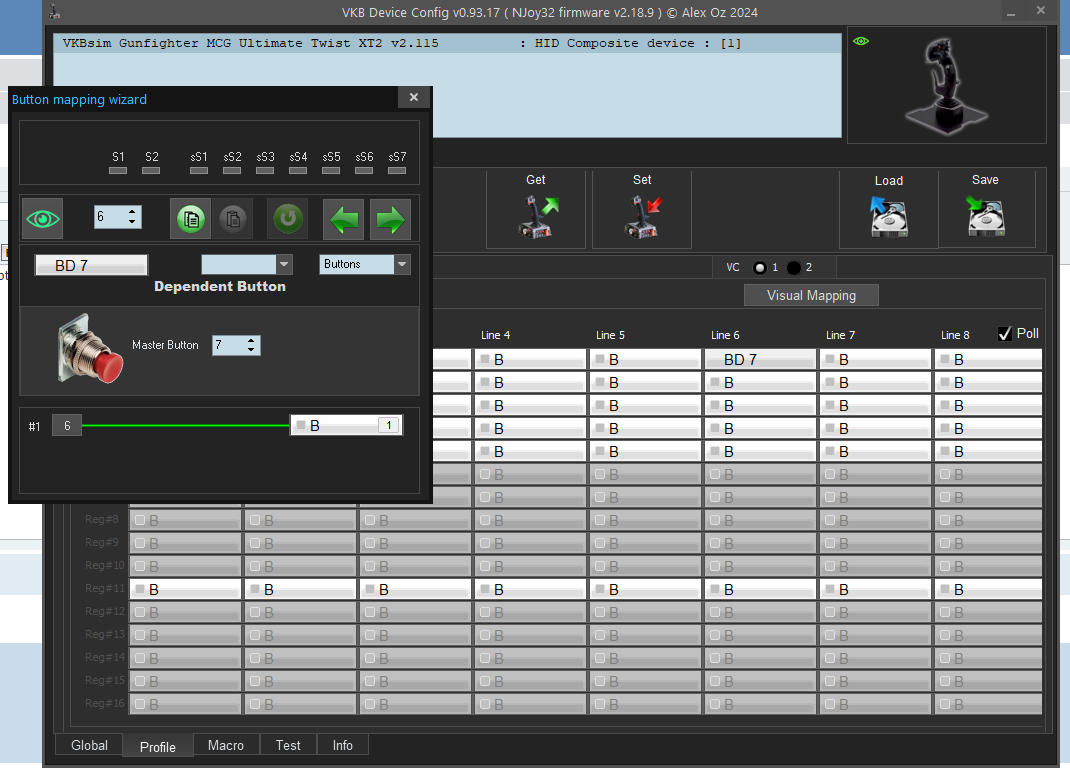Switch to the Macro tab

[x=226, y=745]
